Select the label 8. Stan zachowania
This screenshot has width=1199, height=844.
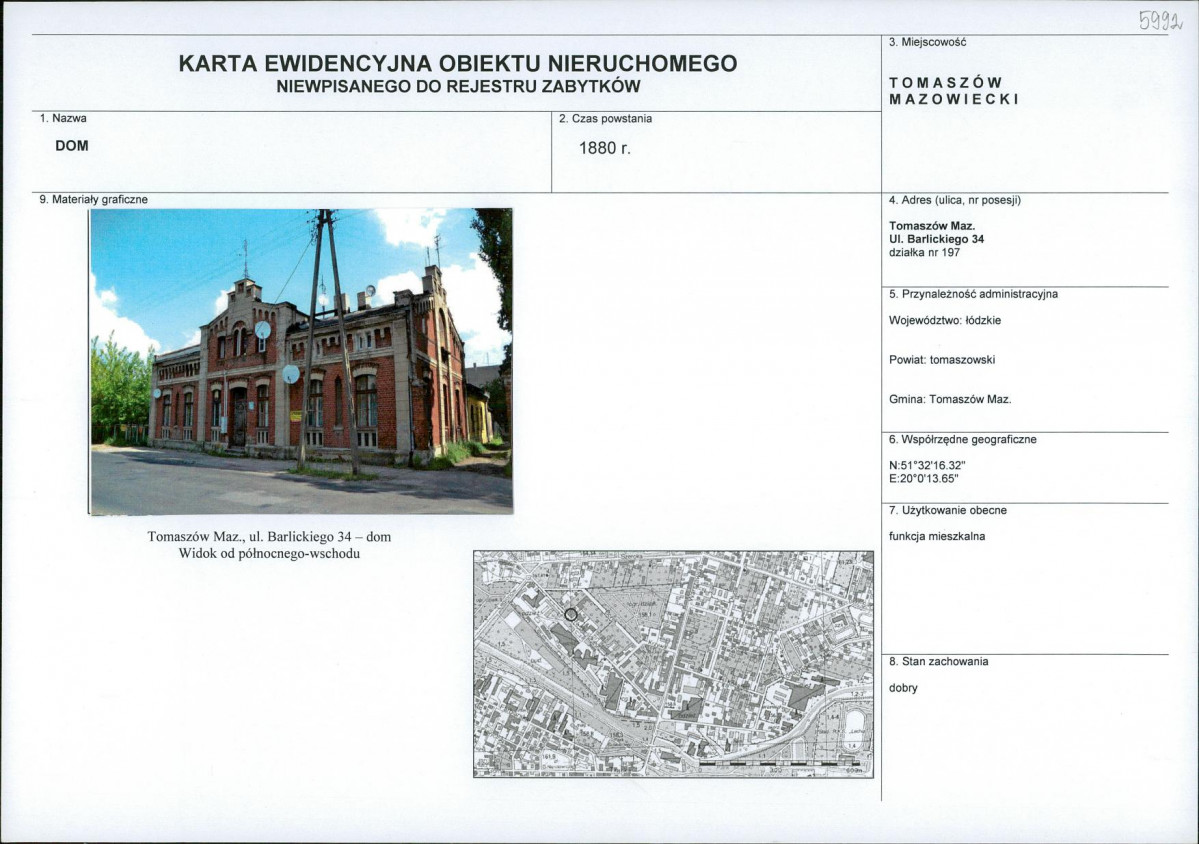click(939, 661)
